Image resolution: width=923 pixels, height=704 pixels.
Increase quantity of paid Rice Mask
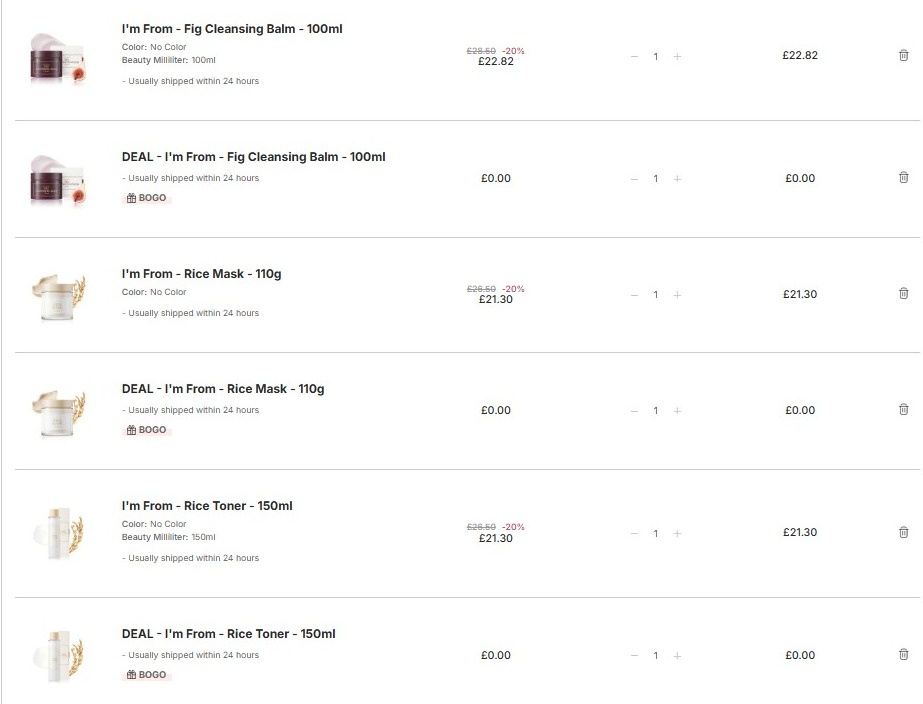click(677, 295)
